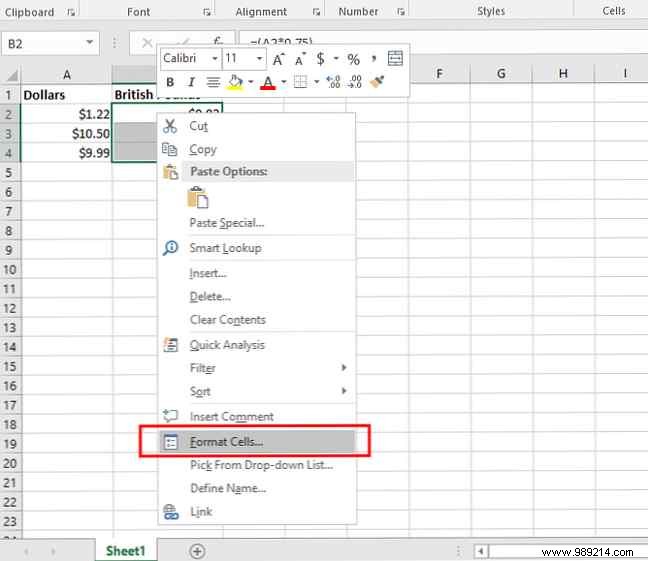Click Bold in the mini toolbar
The height and width of the screenshot is (561, 648).
point(170,82)
